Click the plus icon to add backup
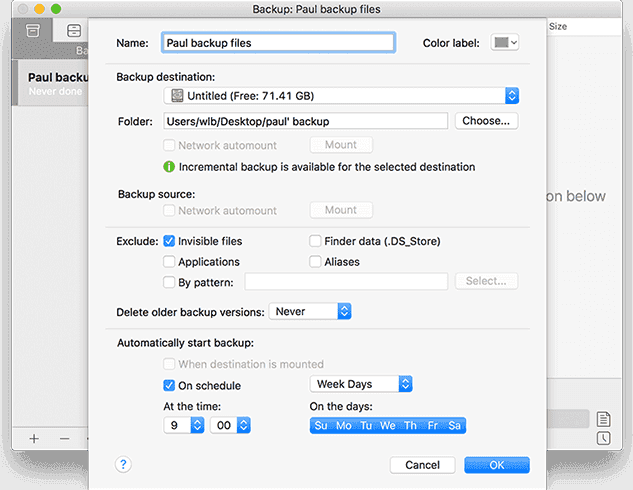 [x=34, y=438]
